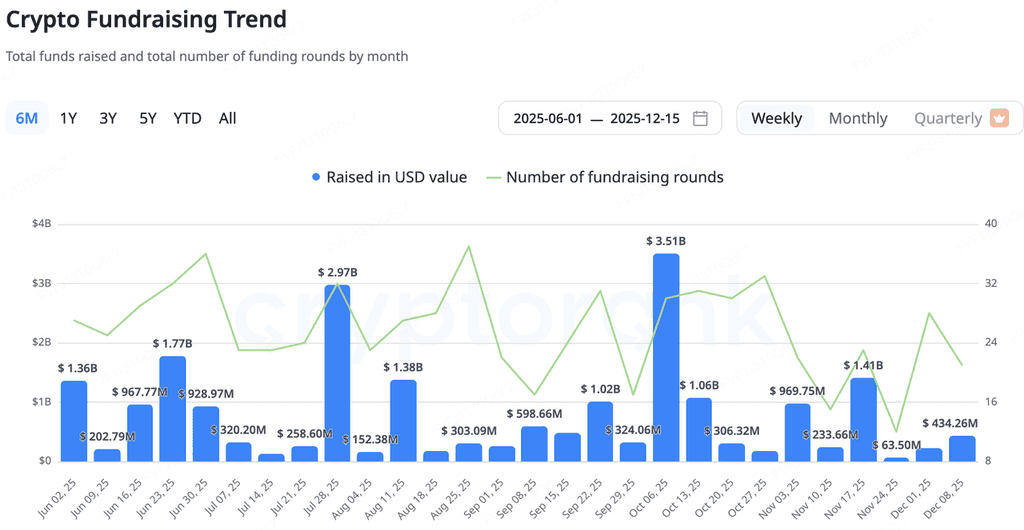This screenshot has height=530, width=1024.
Task: Open the calendar date picker icon
Action: pos(700,118)
